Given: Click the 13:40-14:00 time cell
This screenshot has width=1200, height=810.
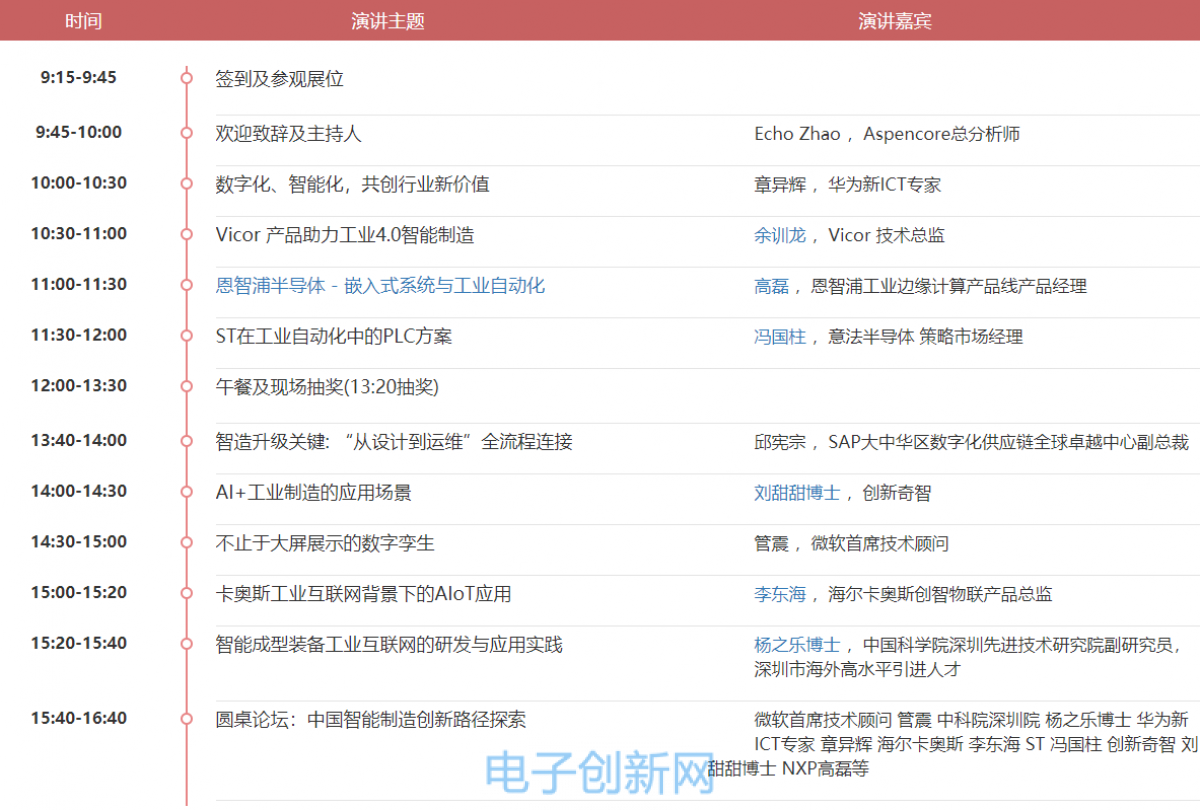Looking at the screenshot, I should click(78, 440).
